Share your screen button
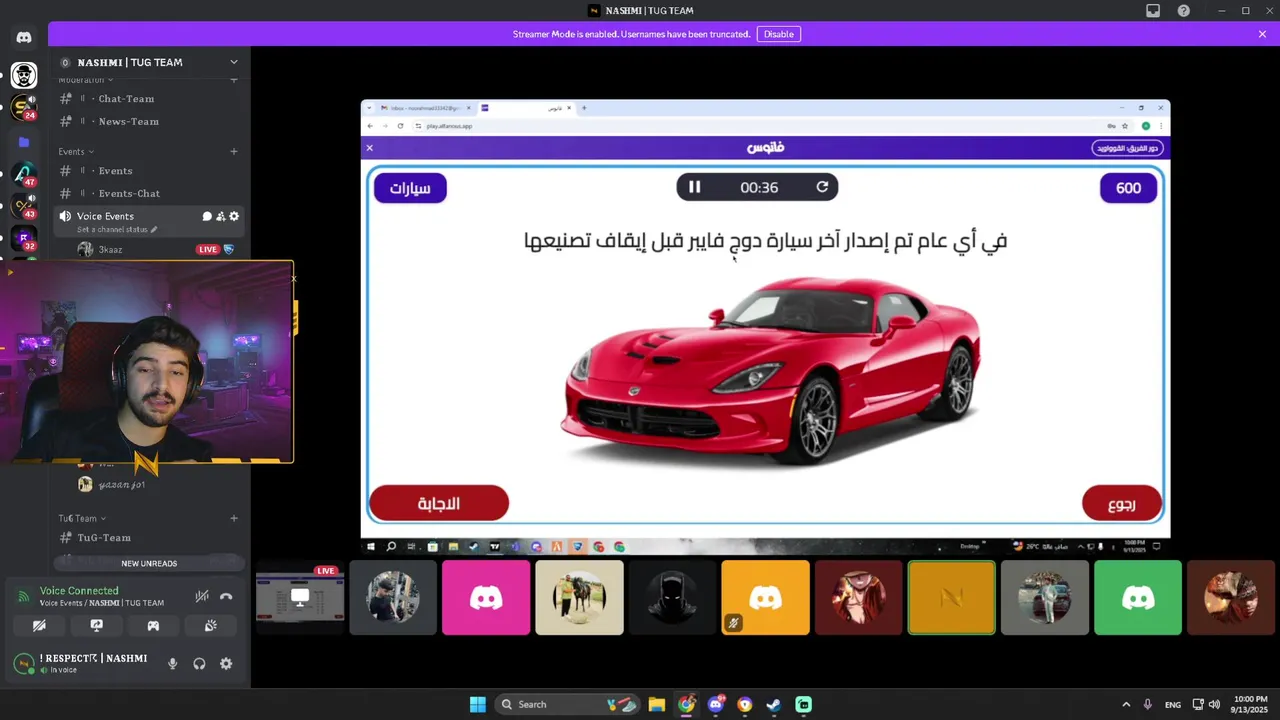The height and width of the screenshot is (720, 1280). click(x=96, y=625)
